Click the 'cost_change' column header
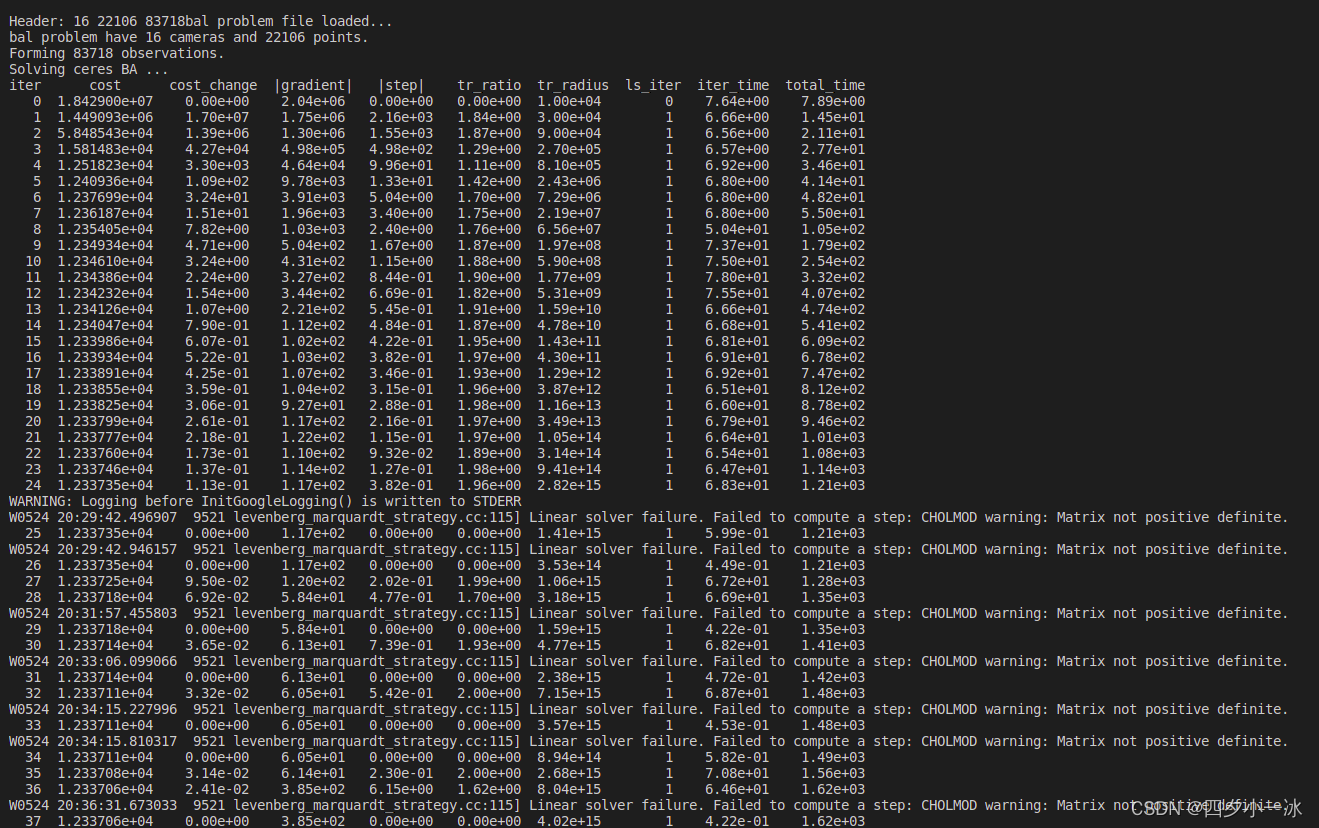The image size is (1319, 828). click(213, 85)
